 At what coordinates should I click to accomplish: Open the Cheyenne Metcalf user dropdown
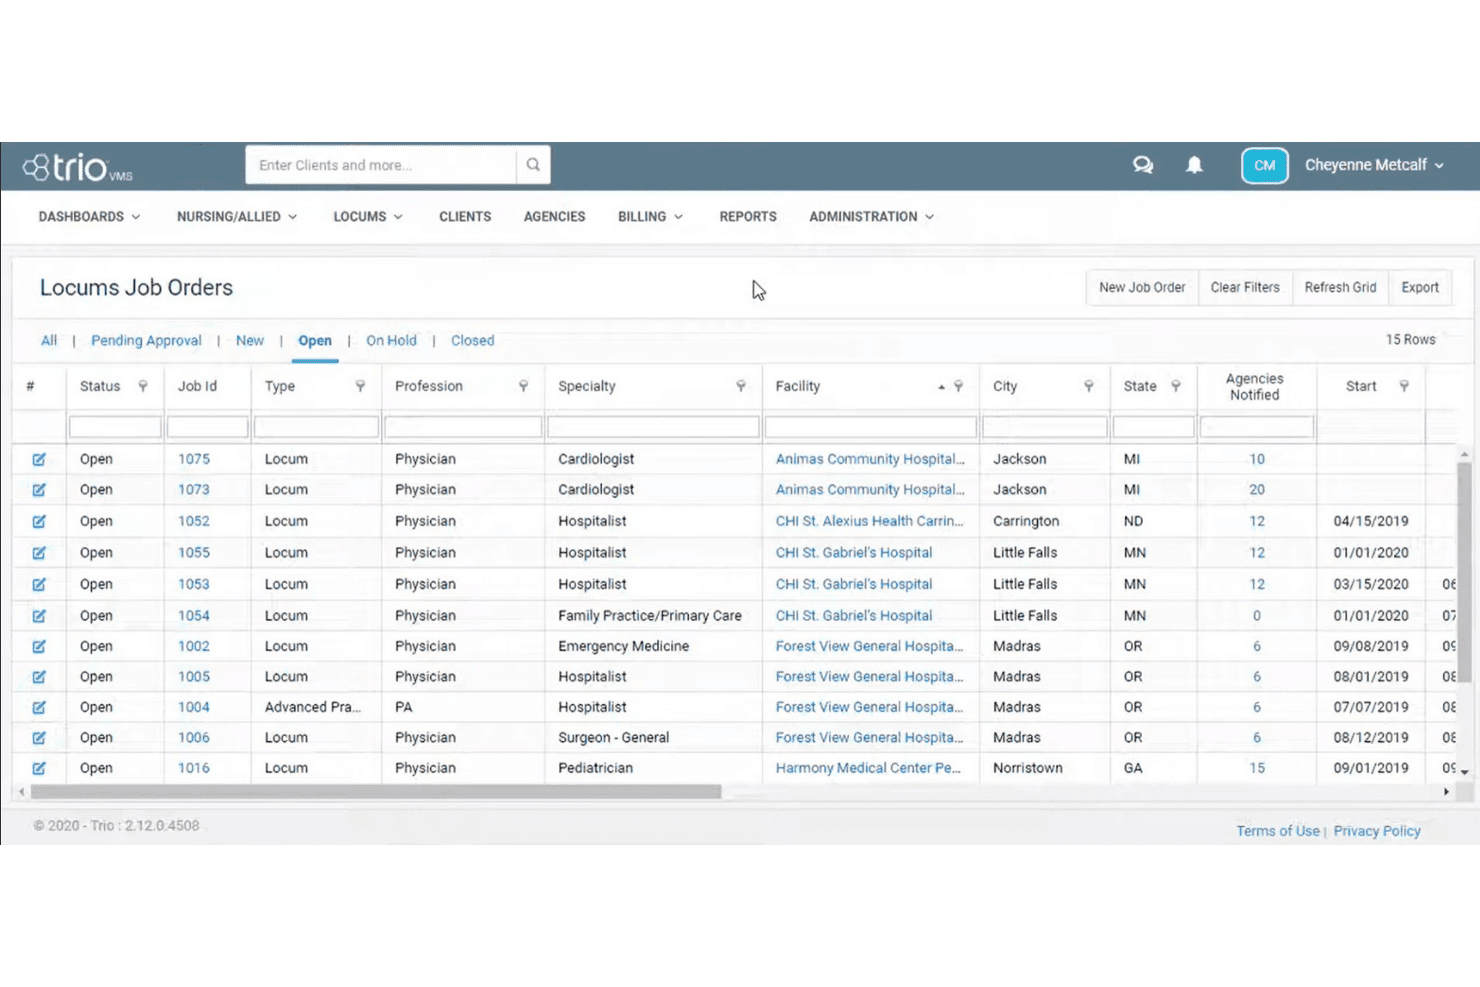pos(1374,165)
